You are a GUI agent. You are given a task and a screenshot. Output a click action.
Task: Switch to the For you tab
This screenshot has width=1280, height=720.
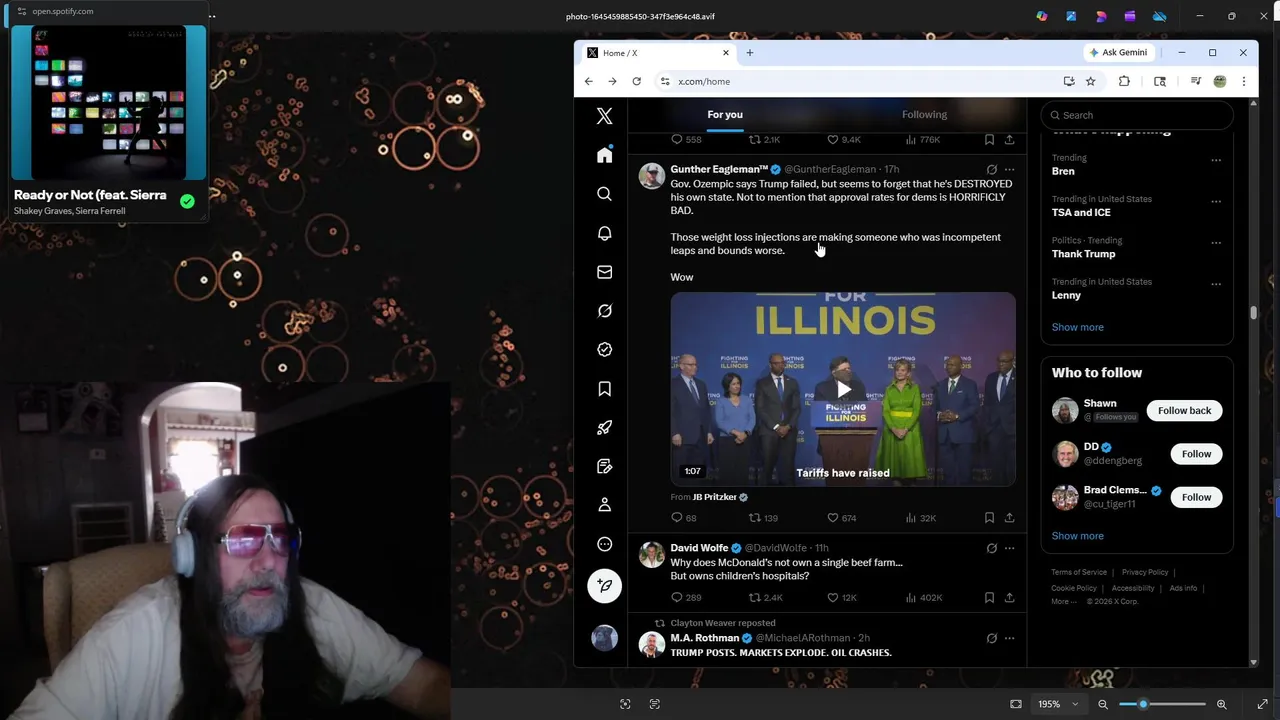click(x=725, y=114)
